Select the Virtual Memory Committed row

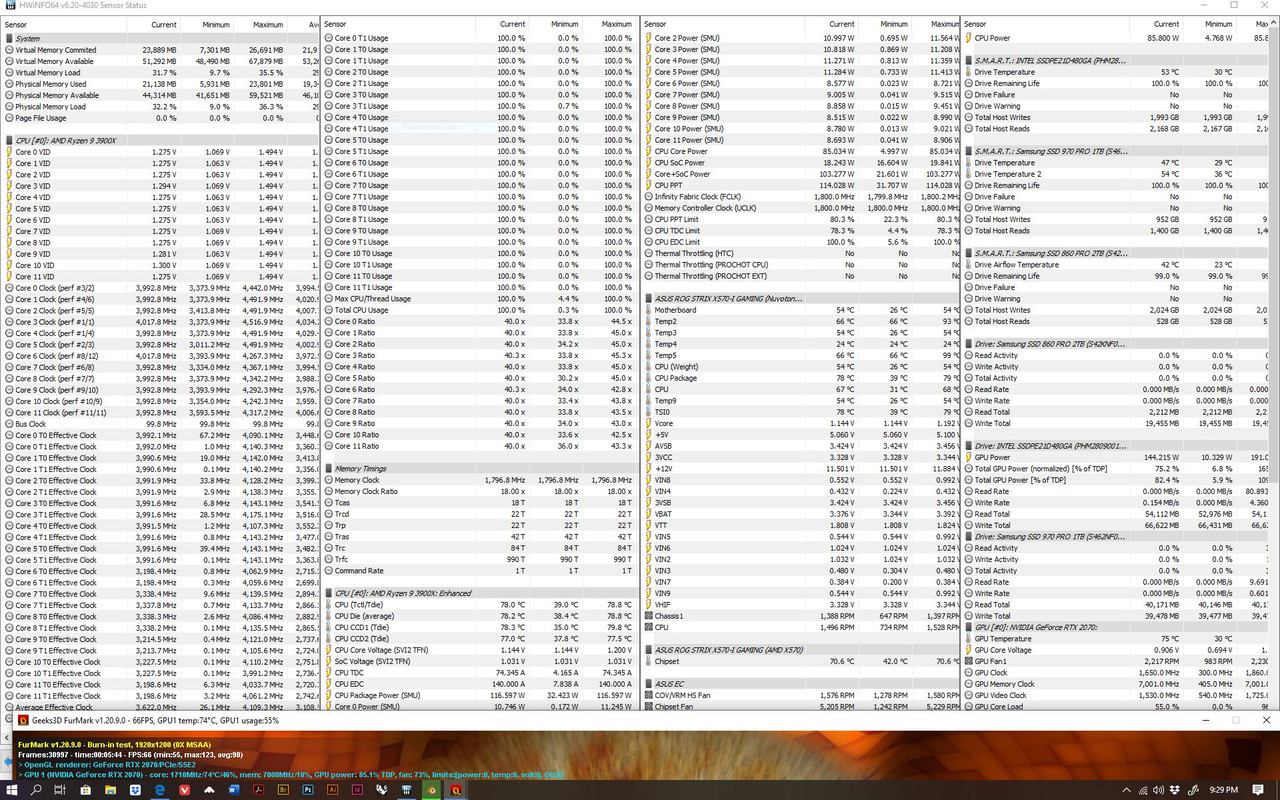pyautogui.click(x=160, y=49)
